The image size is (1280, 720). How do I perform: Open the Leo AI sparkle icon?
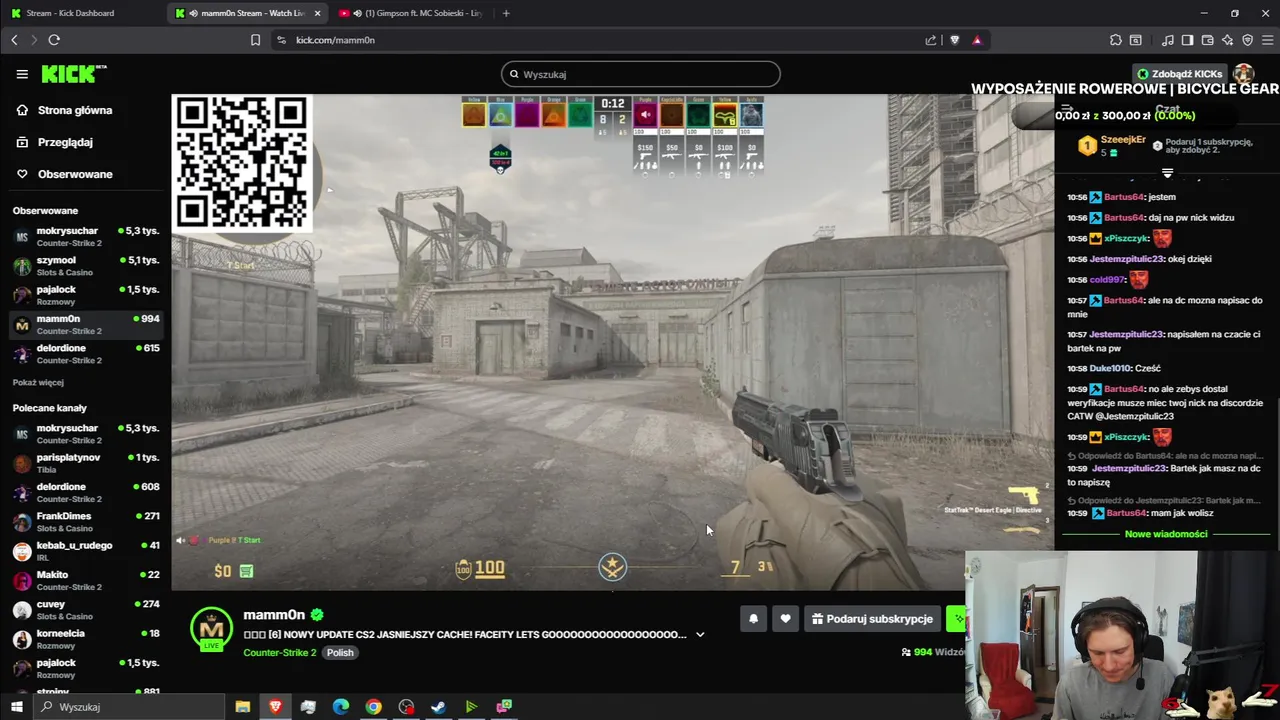tap(1227, 40)
